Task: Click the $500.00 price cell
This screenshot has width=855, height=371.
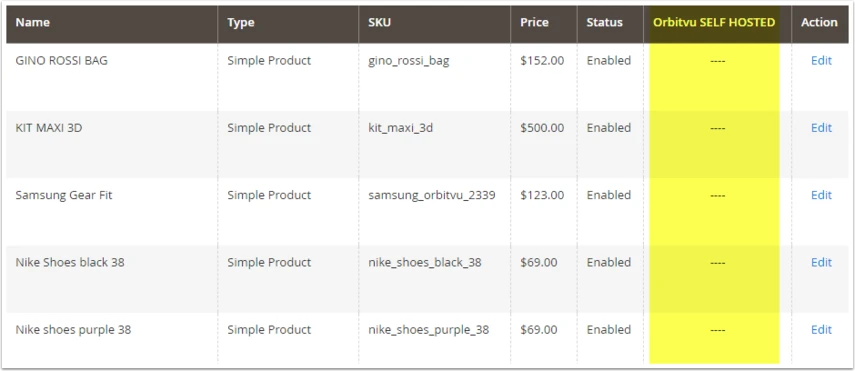Action: click(x=542, y=128)
